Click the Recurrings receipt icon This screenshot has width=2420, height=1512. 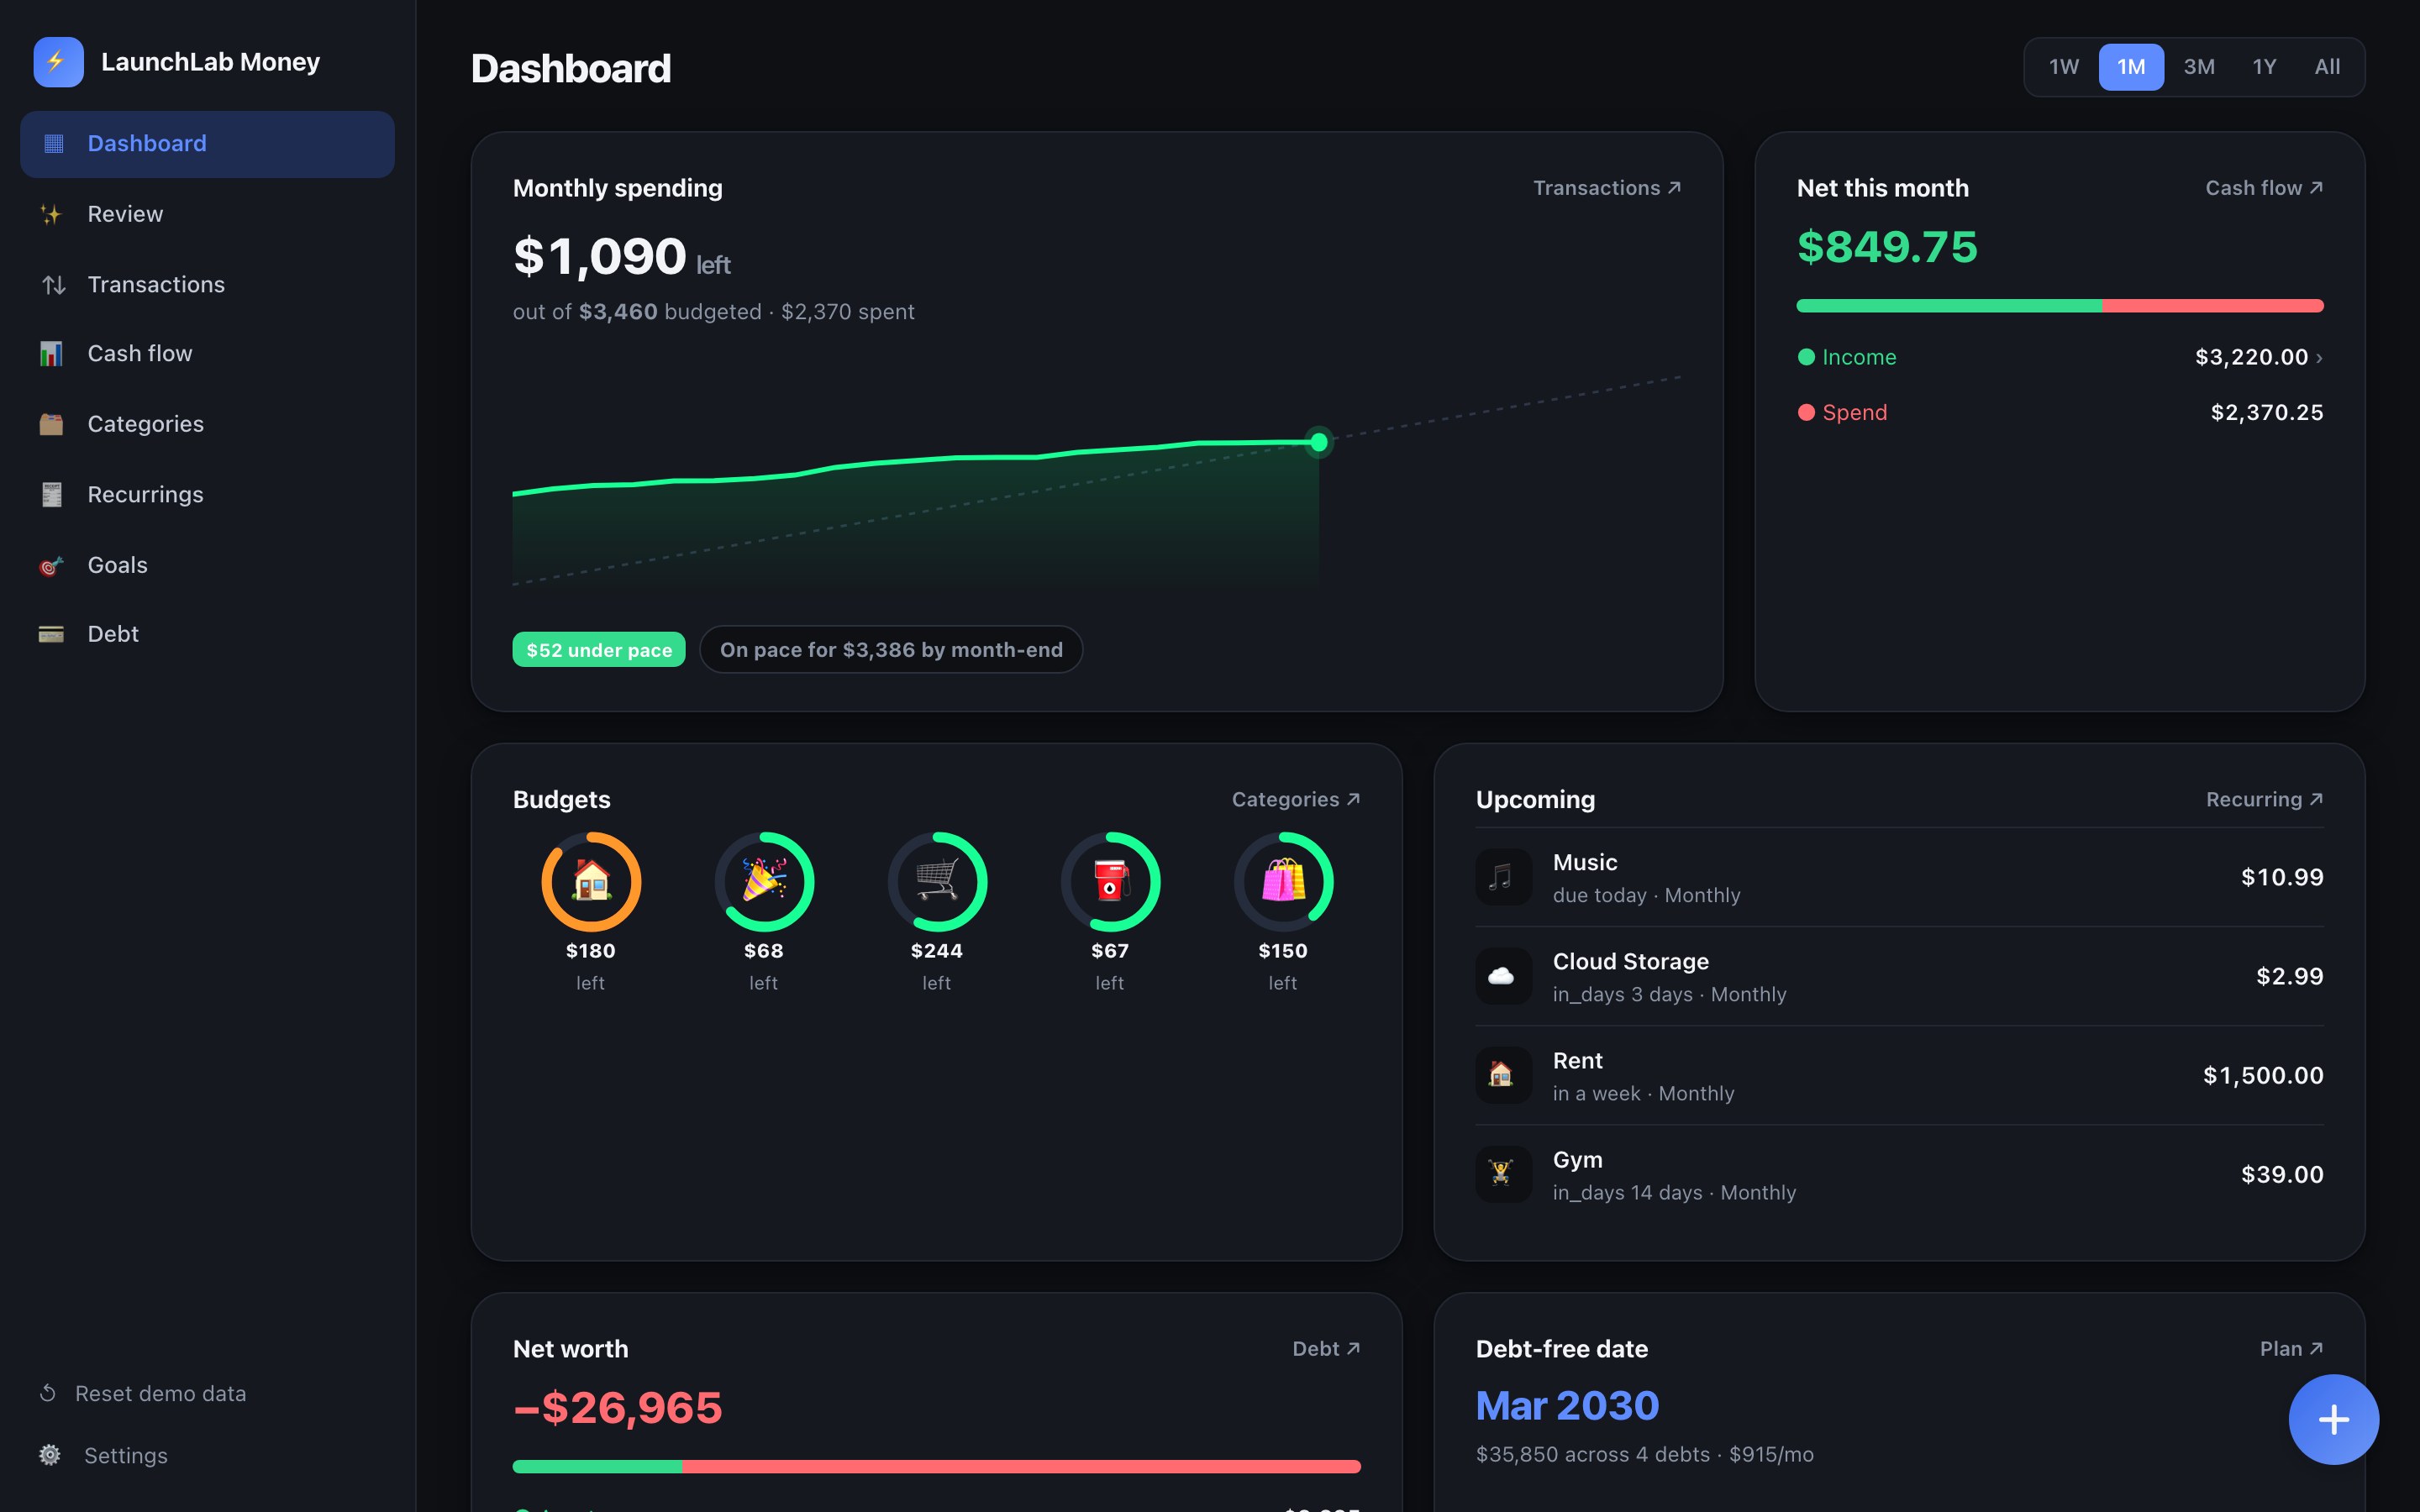(51, 495)
